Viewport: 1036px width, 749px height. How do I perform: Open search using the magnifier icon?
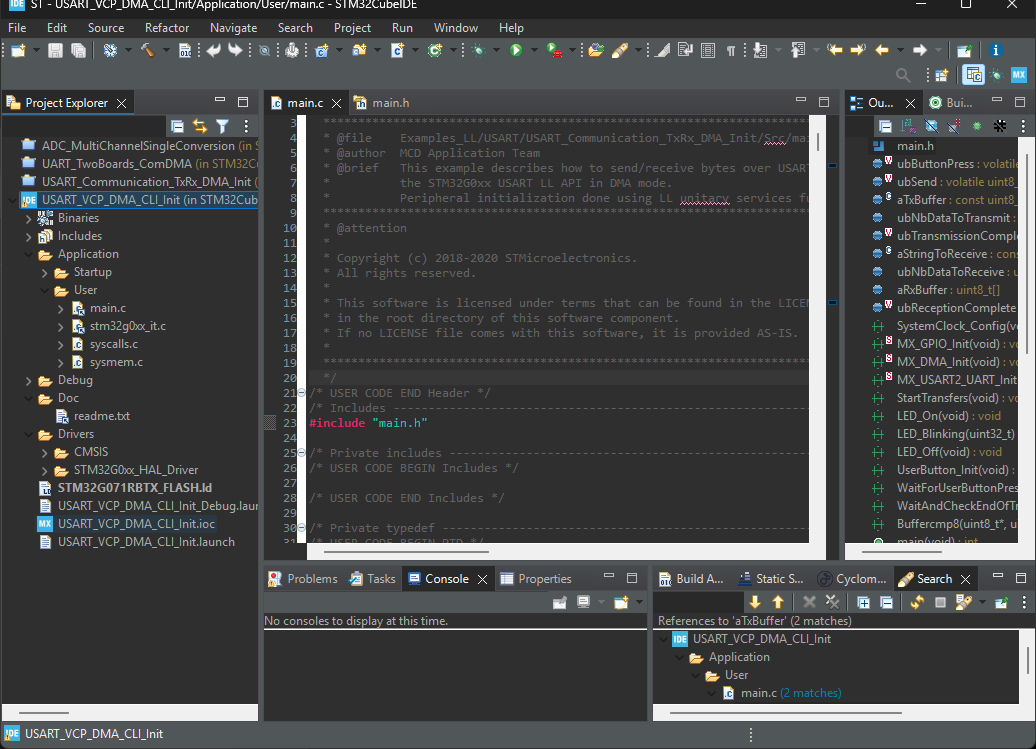click(x=903, y=74)
